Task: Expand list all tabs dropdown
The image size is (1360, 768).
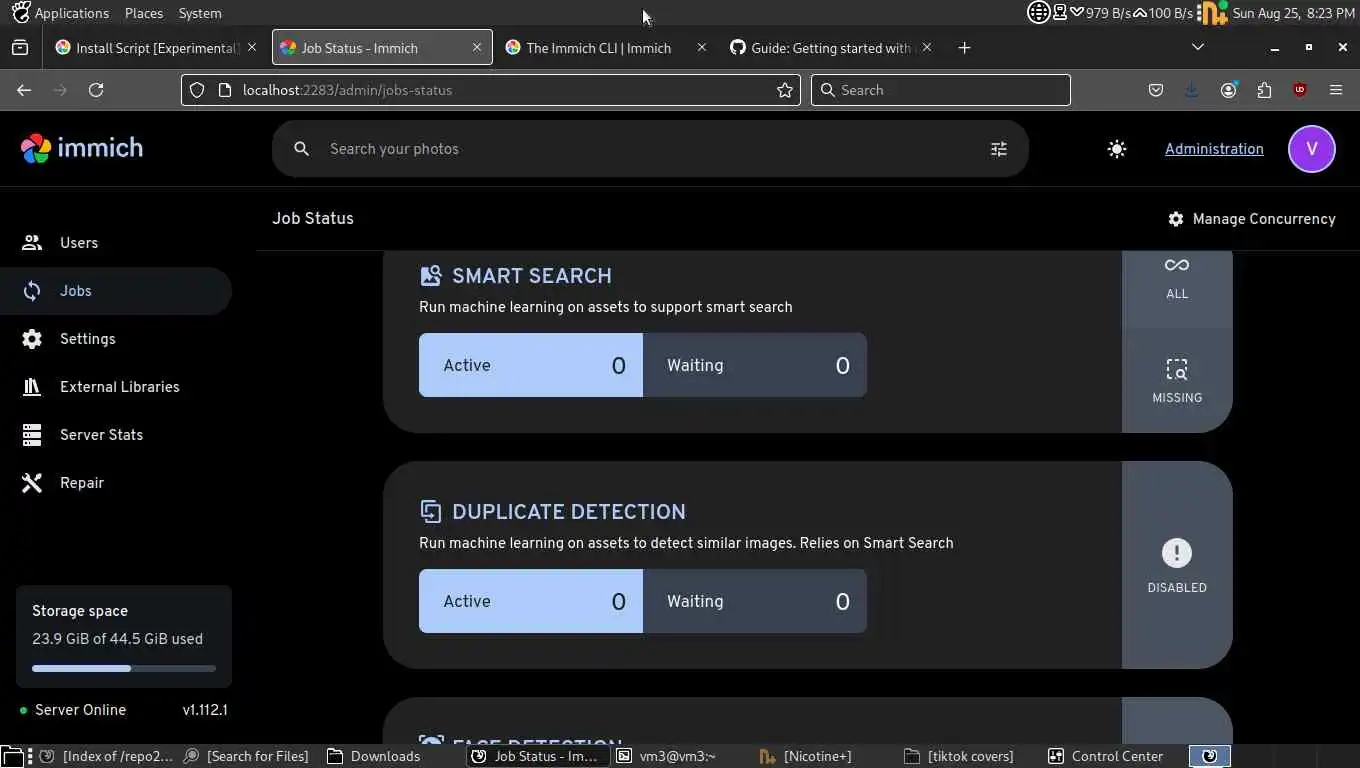Action: 1198,47
